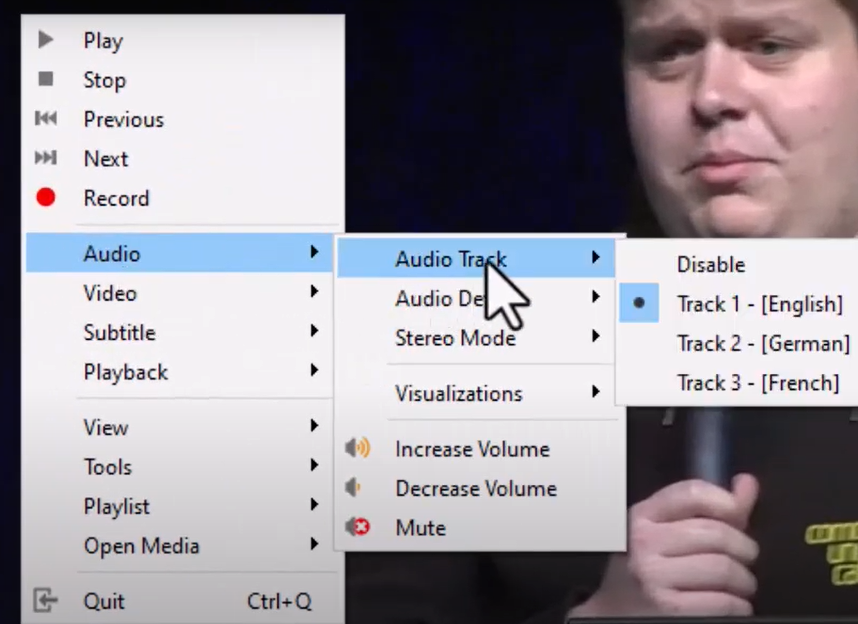
Task: Click the Quit exit icon
Action: coord(46,600)
